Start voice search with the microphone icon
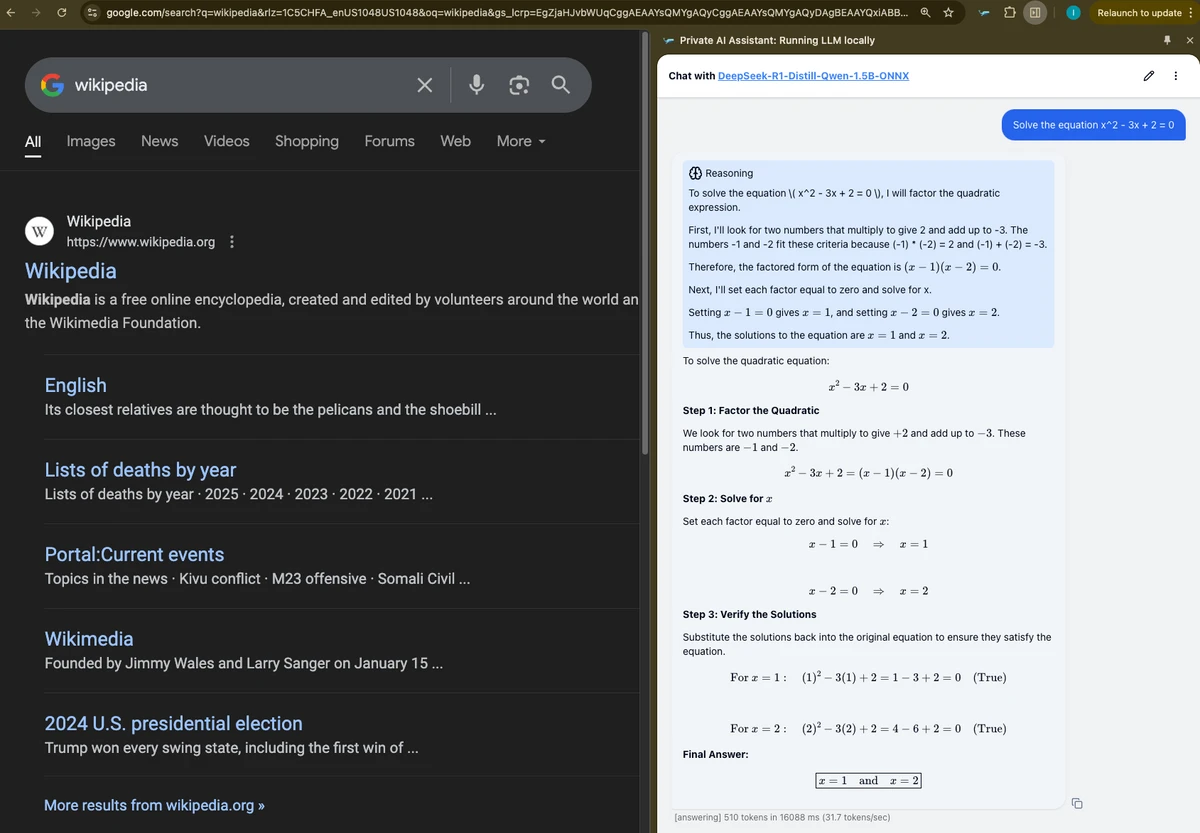 (477, 85)
